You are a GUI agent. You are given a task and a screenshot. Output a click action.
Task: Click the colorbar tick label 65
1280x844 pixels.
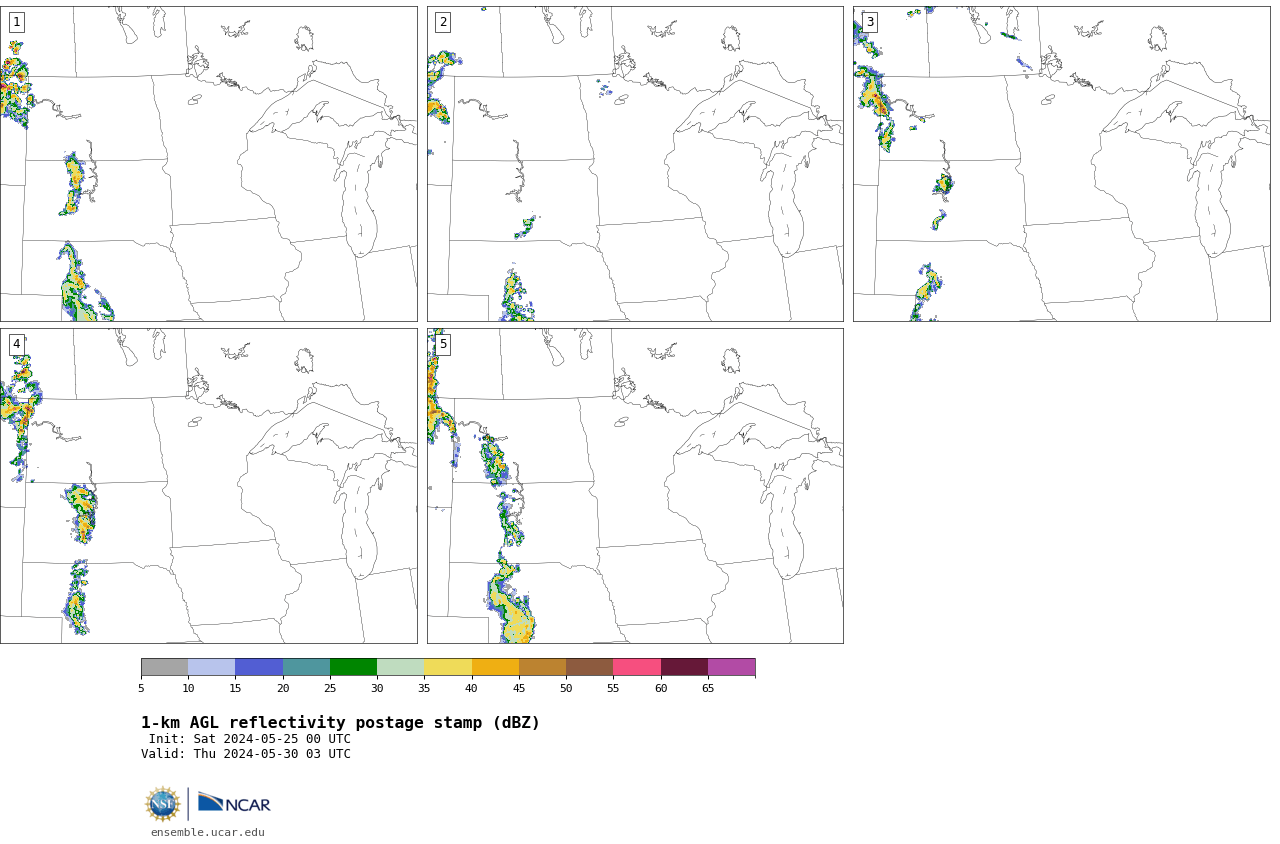[x=708, y=688]
